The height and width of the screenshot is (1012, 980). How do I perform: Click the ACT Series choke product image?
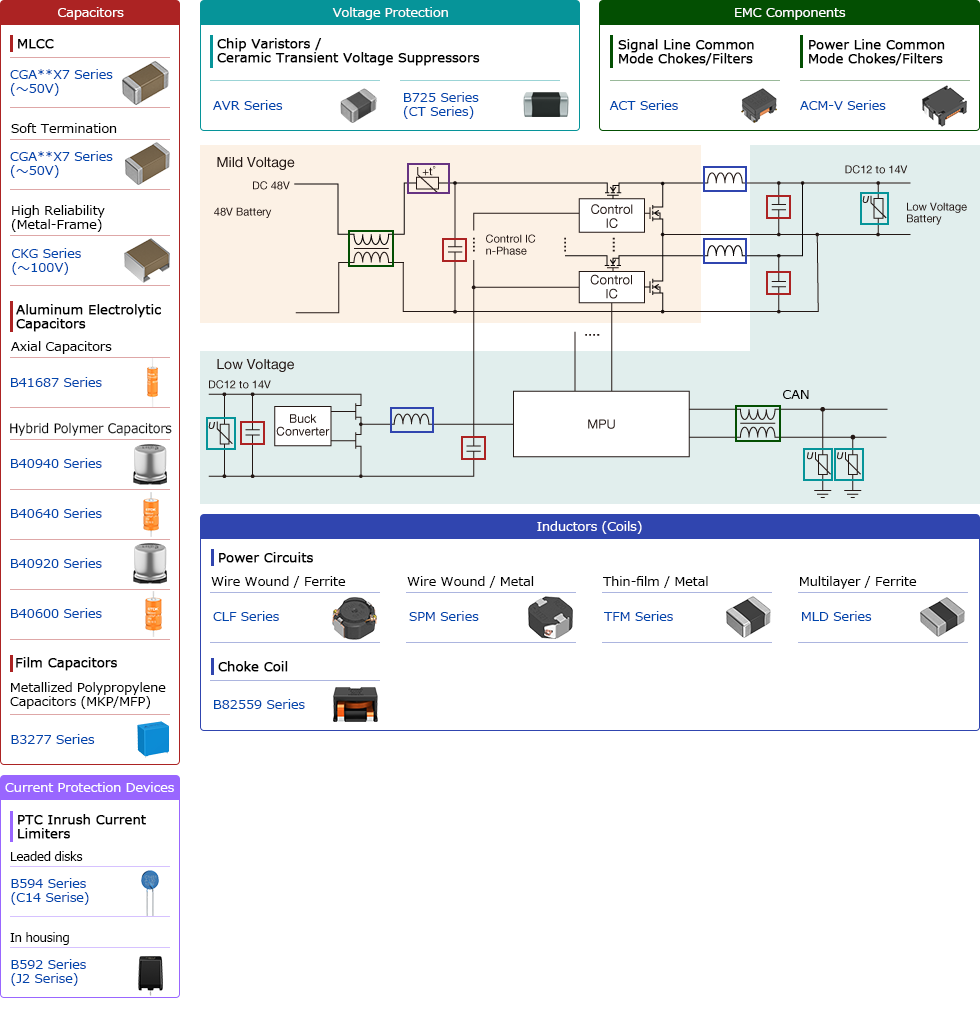click(x=758, y=105)
